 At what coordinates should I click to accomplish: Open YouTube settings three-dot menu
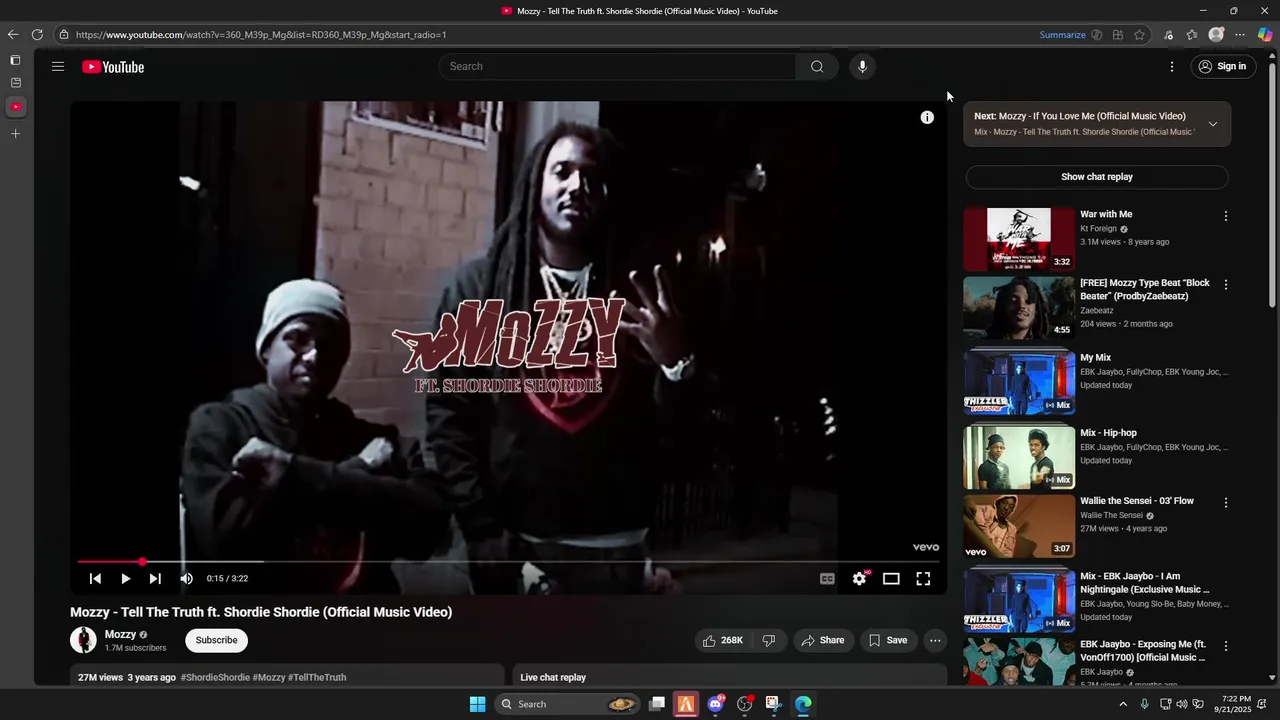coord(1172,67)
